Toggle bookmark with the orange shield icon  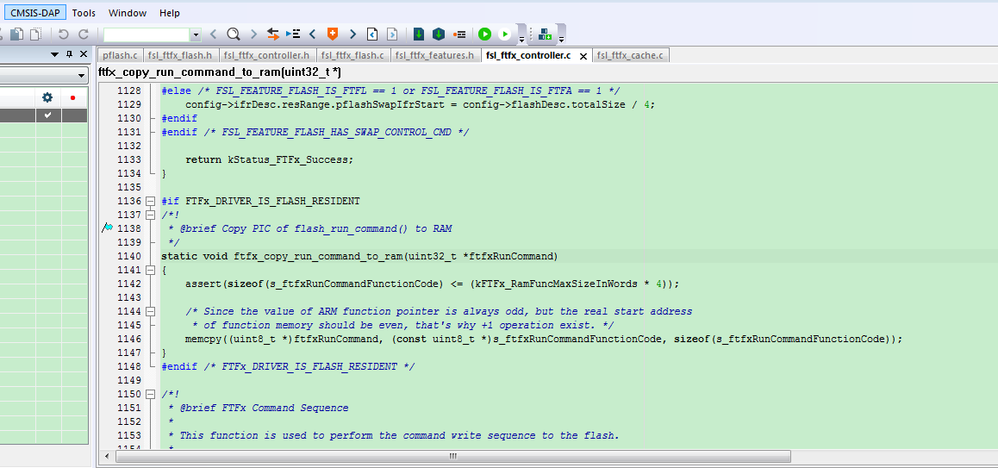(332, 34)
